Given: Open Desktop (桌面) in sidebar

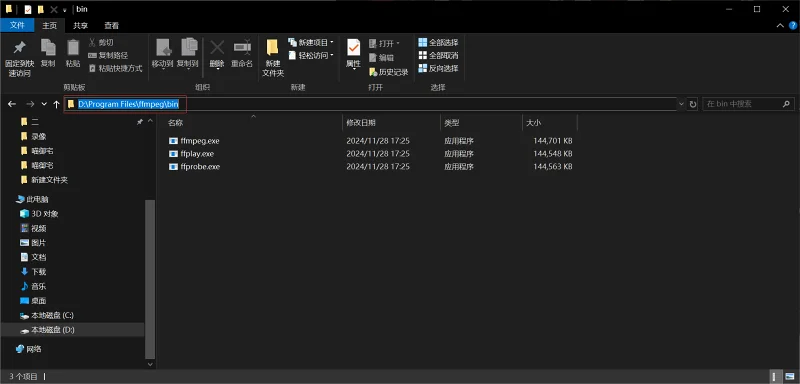Looking at the screenshot, I should tap(39, 301).
